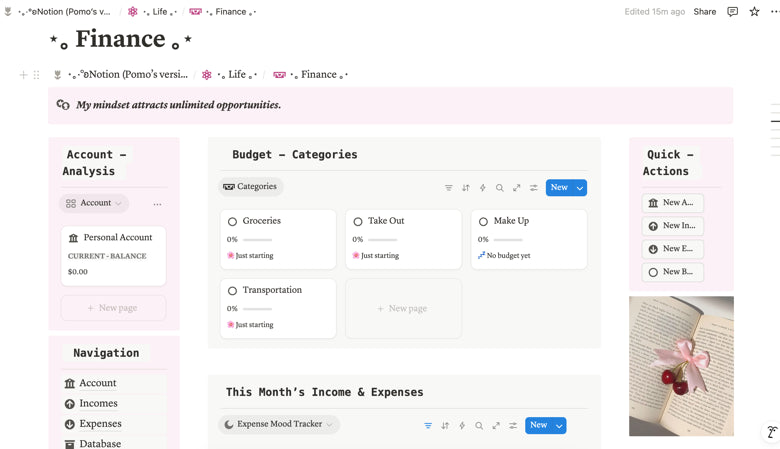
Task: Toggle the Transportation circle checkbox
Action: point(233,290)
